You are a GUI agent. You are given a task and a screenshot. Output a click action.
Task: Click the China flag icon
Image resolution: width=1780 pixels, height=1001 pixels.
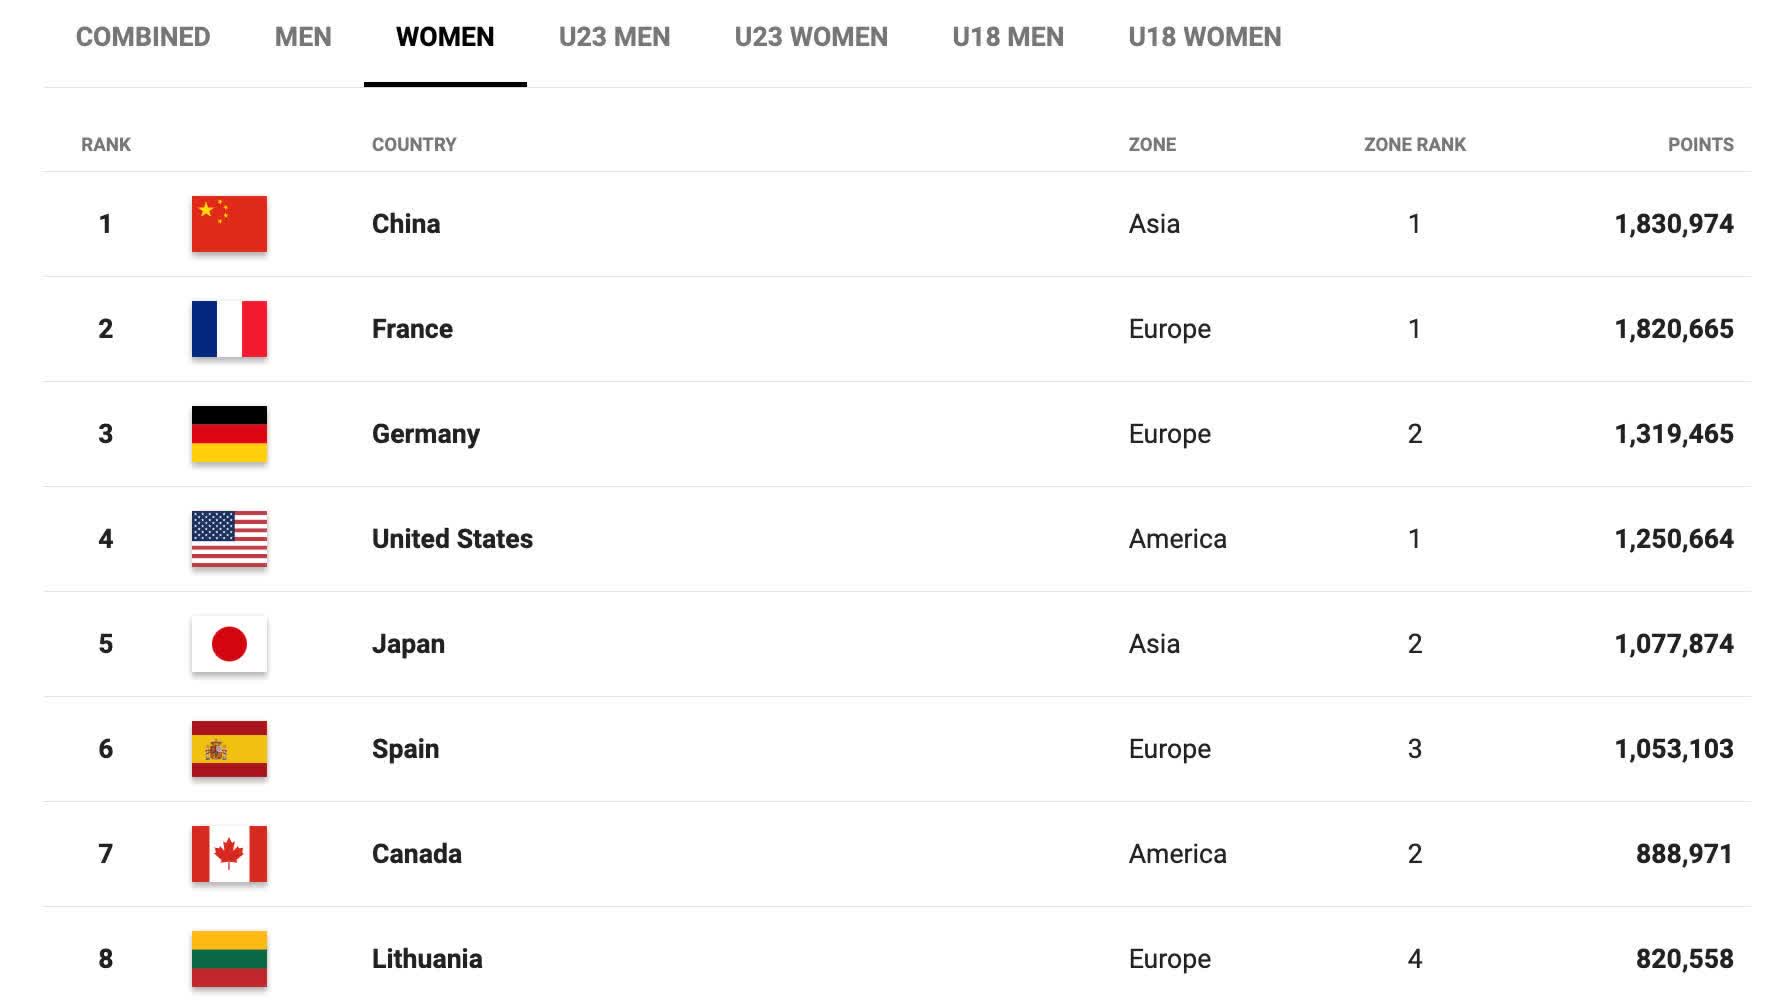coord(229,224)
